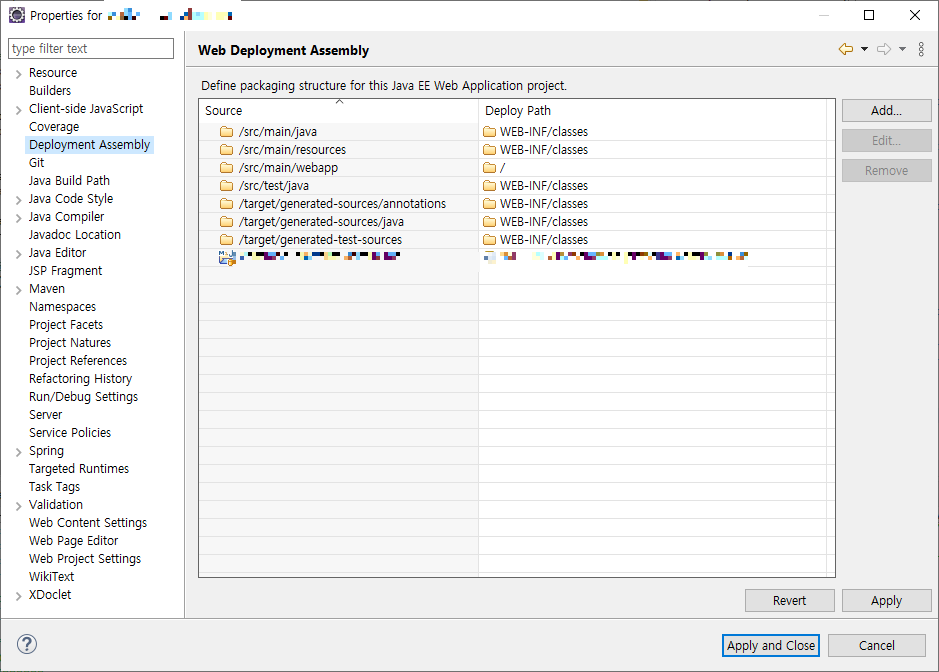Click the Maven dependencies icon in last Source row
939x672 pixels.
pyautogui.click(x=228, y=257)
